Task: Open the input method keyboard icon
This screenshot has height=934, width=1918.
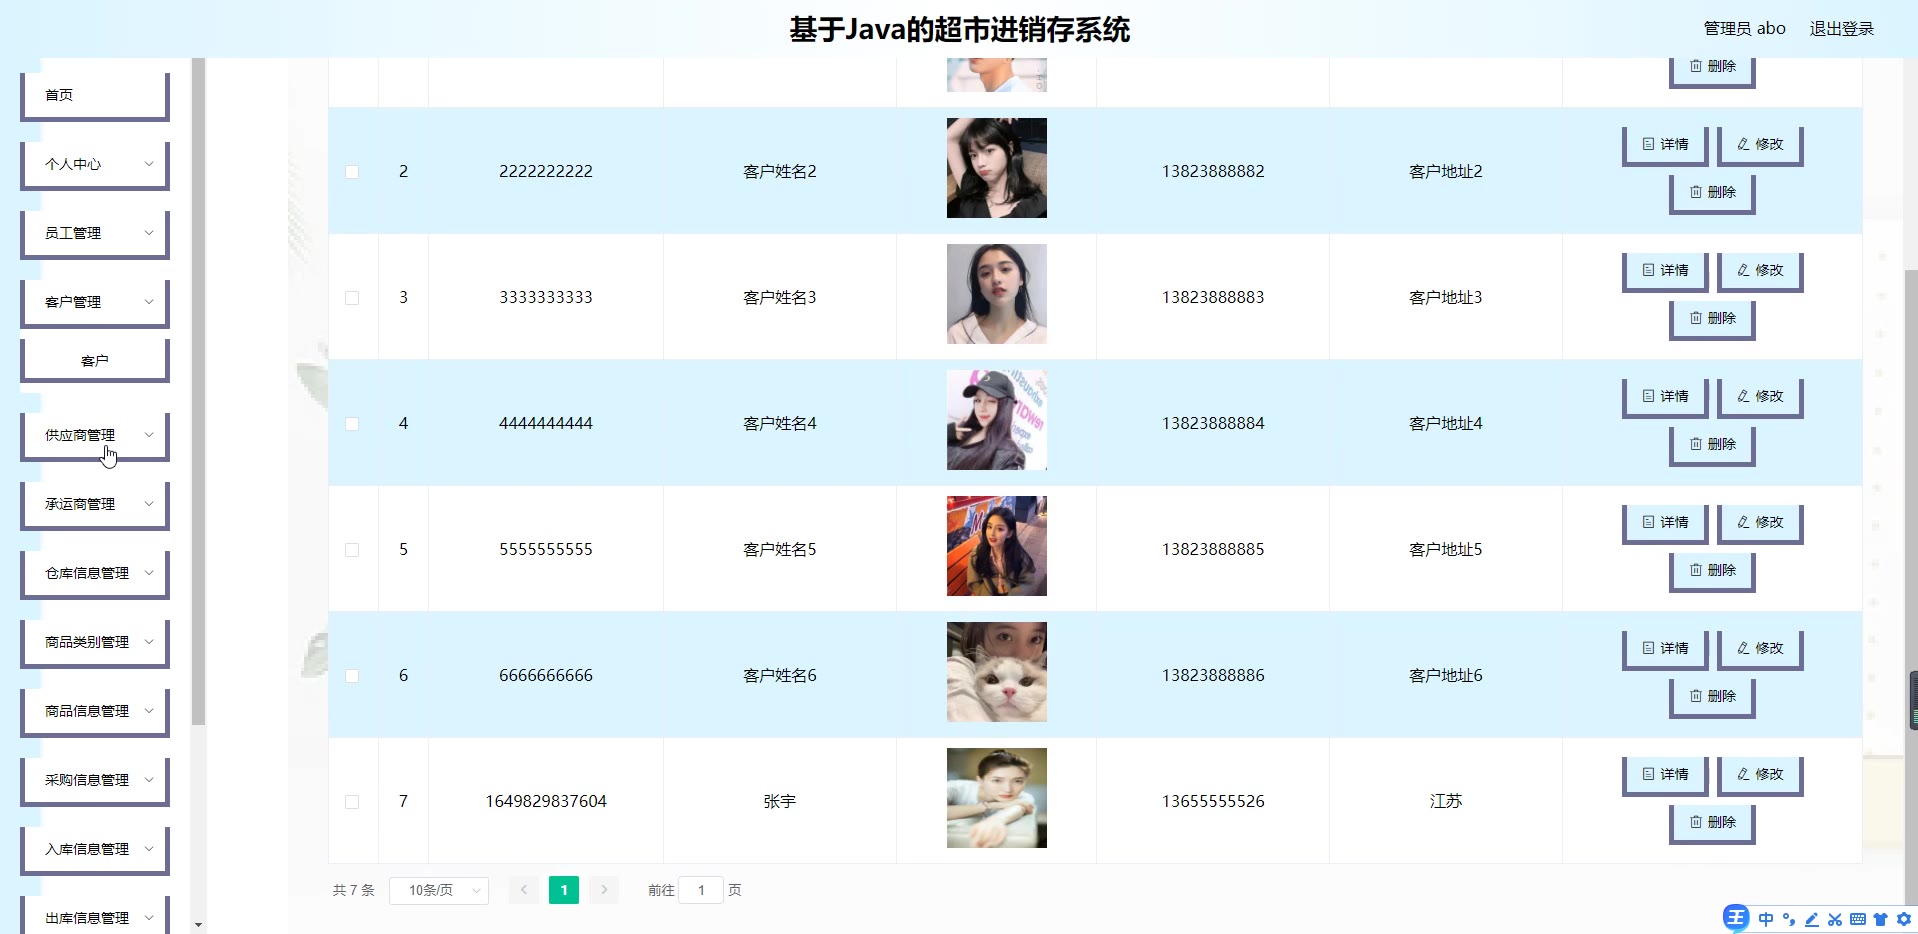Action: point(1858,919)
